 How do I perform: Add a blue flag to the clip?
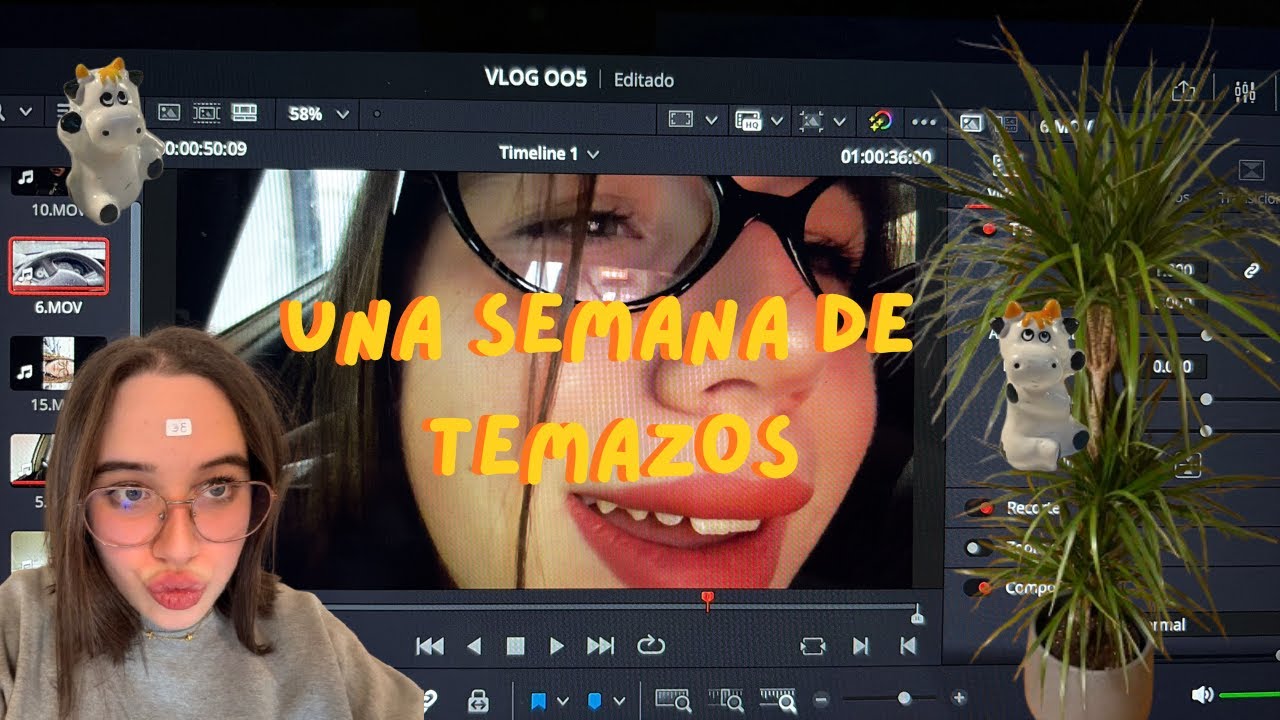point(538,701)
